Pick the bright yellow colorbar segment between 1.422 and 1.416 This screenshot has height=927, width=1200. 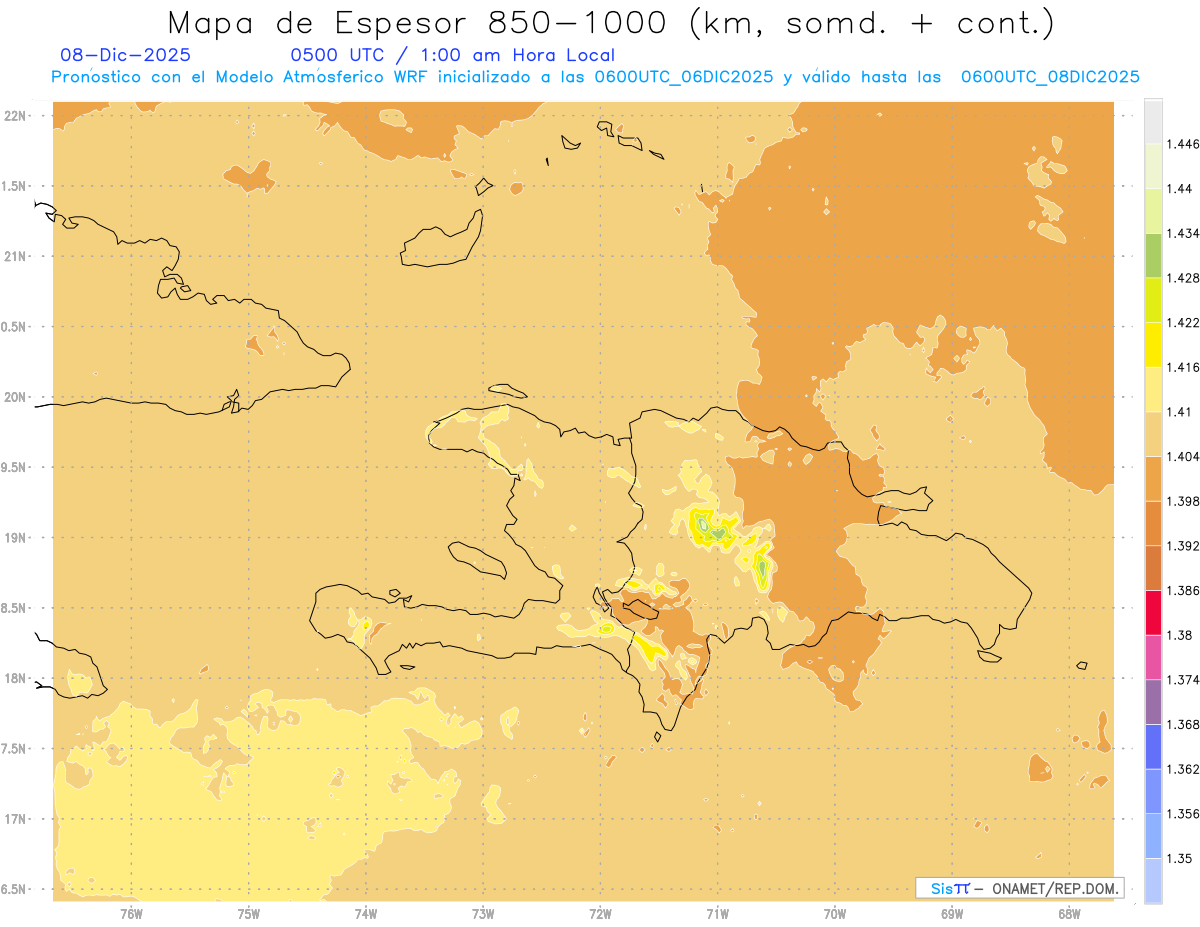pyautogui.click(x=1153, y=344)
